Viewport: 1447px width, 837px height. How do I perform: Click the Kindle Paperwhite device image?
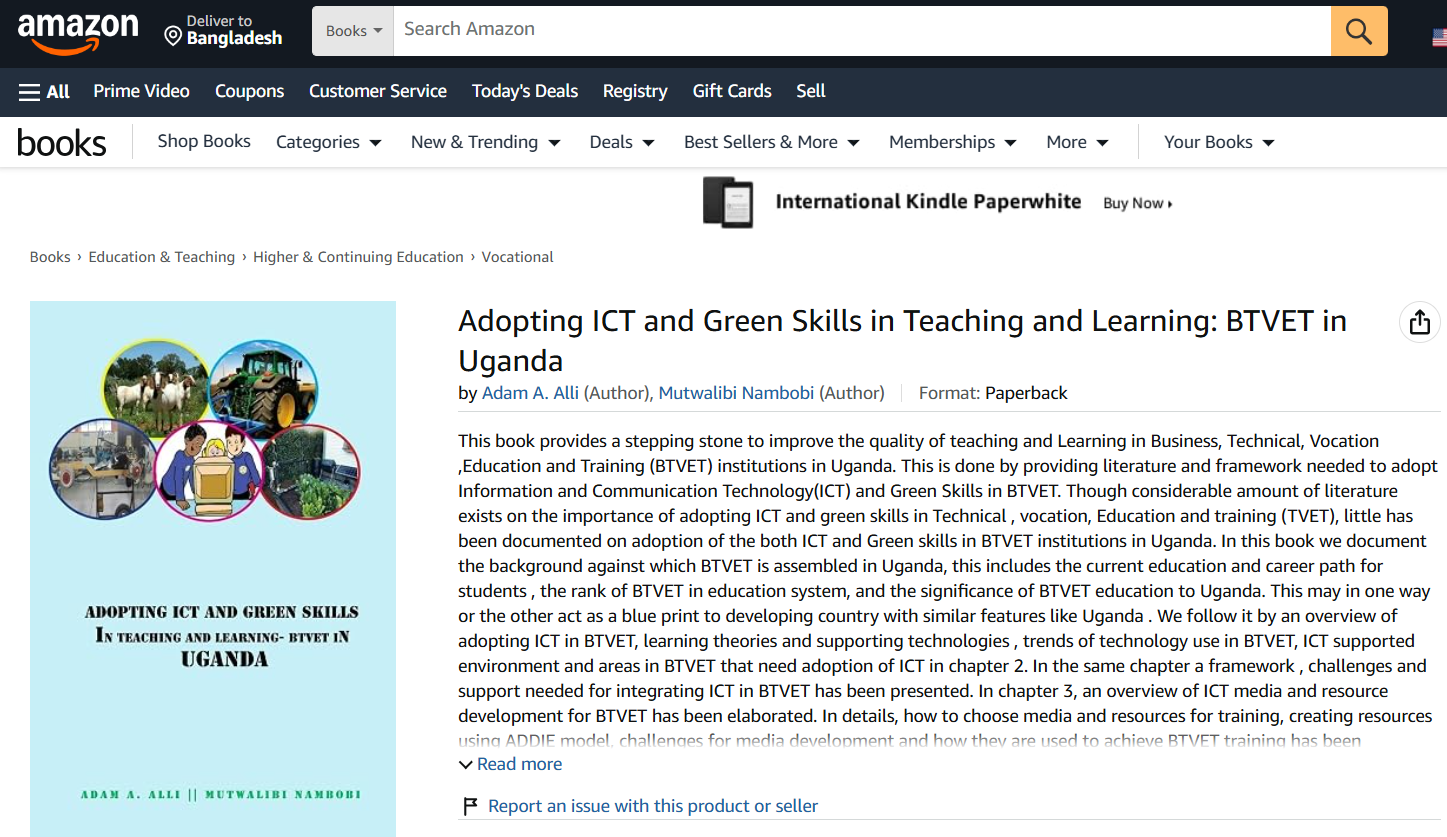(x=728, y=202)
